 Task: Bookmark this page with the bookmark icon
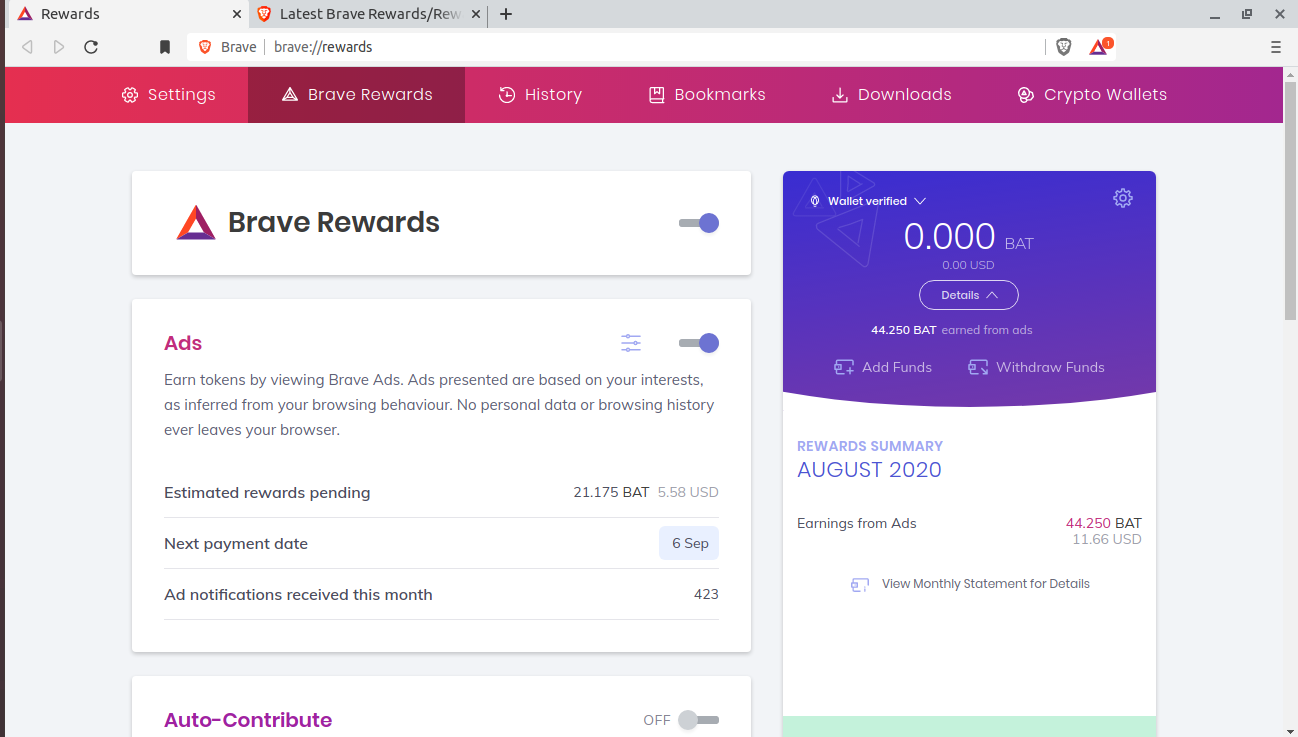(x=166, y=47)
